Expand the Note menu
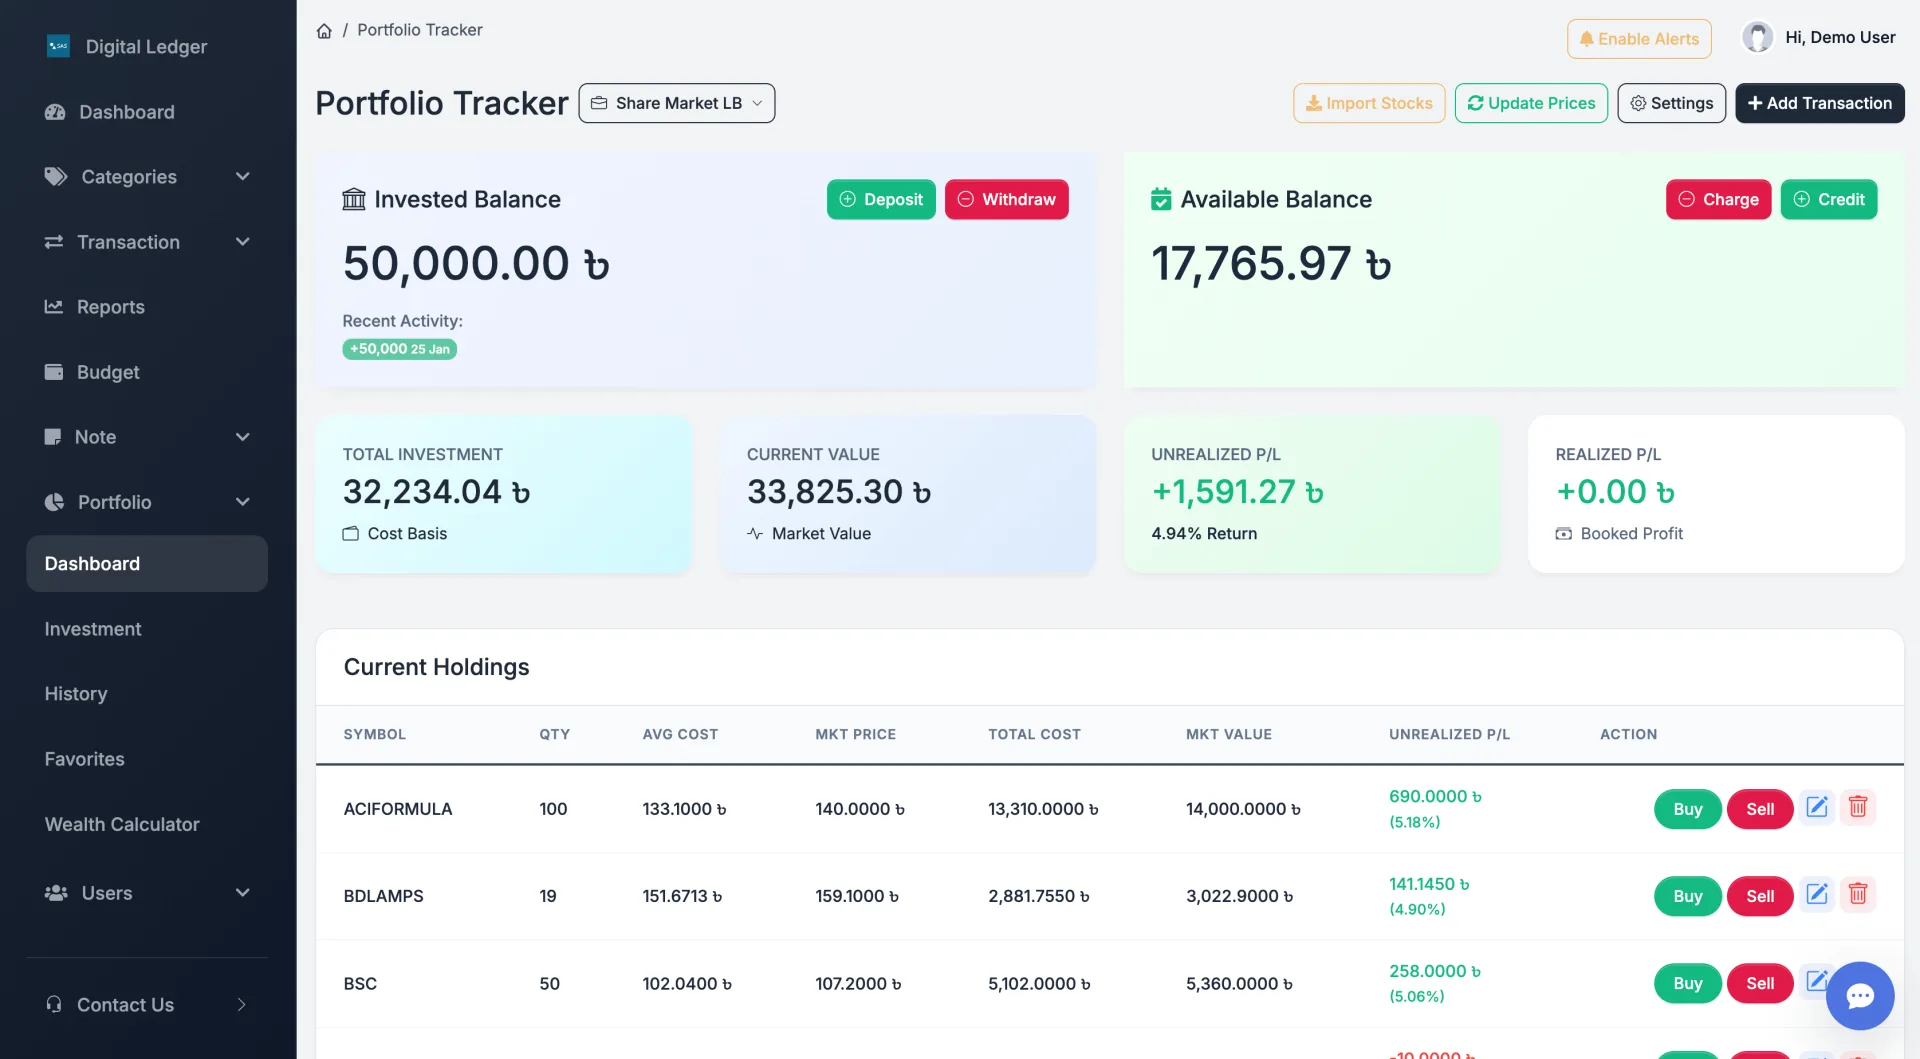Screen dimensions: 1920x1059 click(147, 437)
